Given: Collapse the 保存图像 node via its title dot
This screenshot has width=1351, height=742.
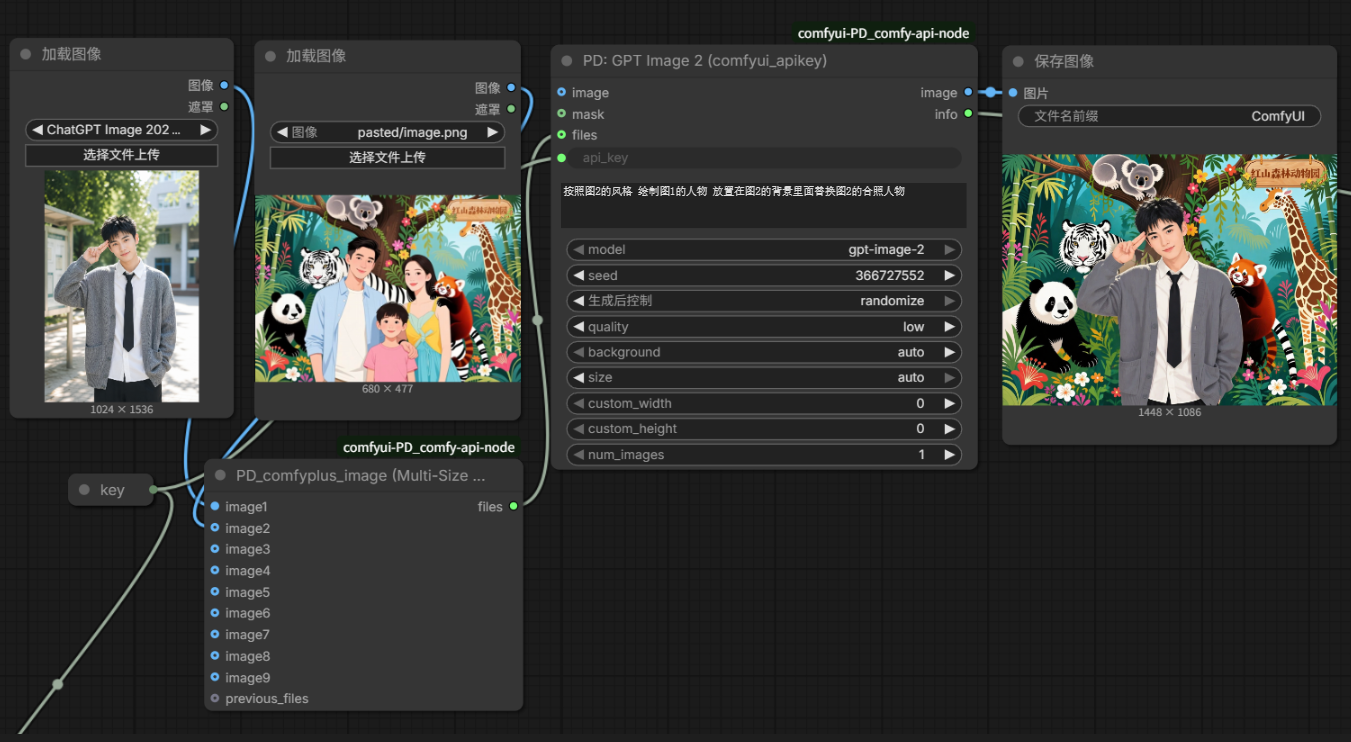Looking at the screenshot, I should pos(1019,61).
